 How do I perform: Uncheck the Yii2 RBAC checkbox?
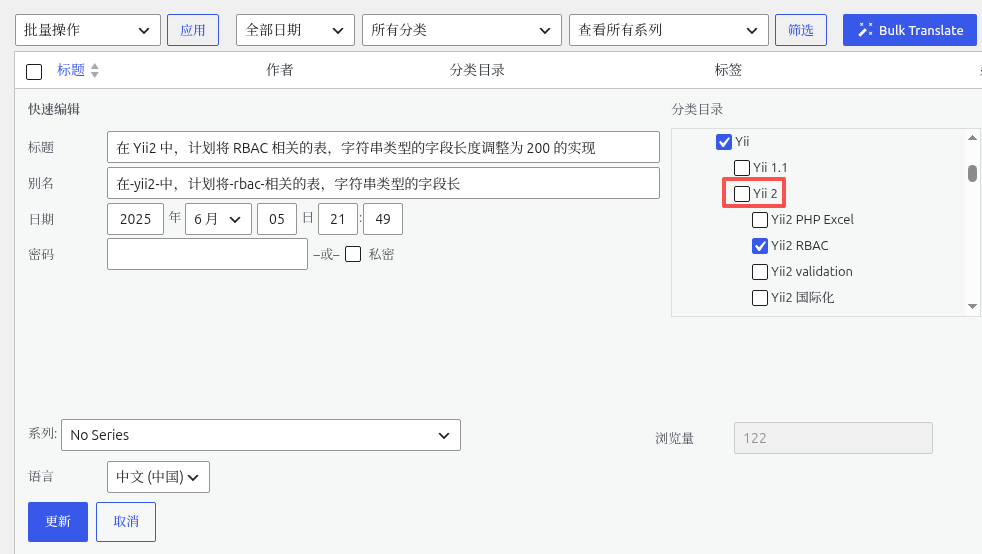coord(760,246)
